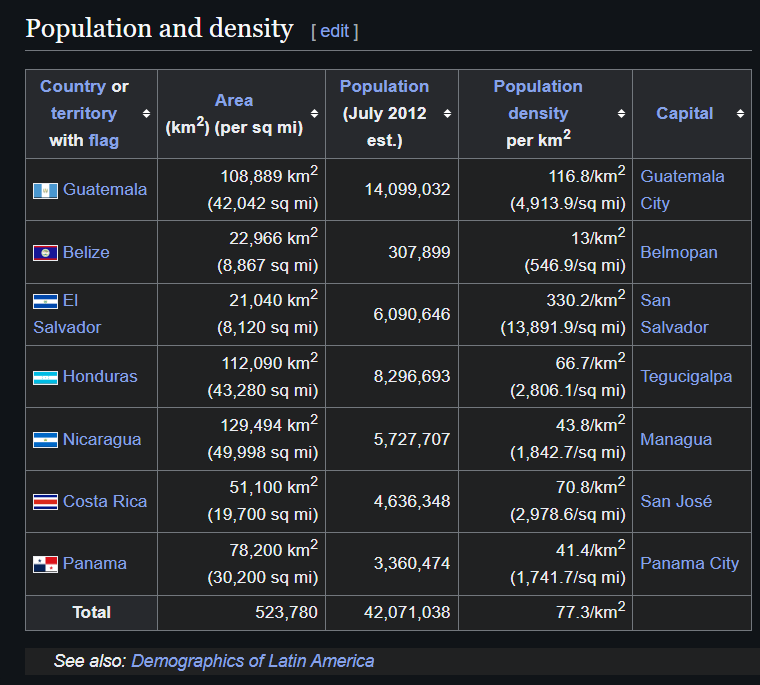
Task: Click Nicaragua area 129,494 km²
Action: click(x=269, y=424)
